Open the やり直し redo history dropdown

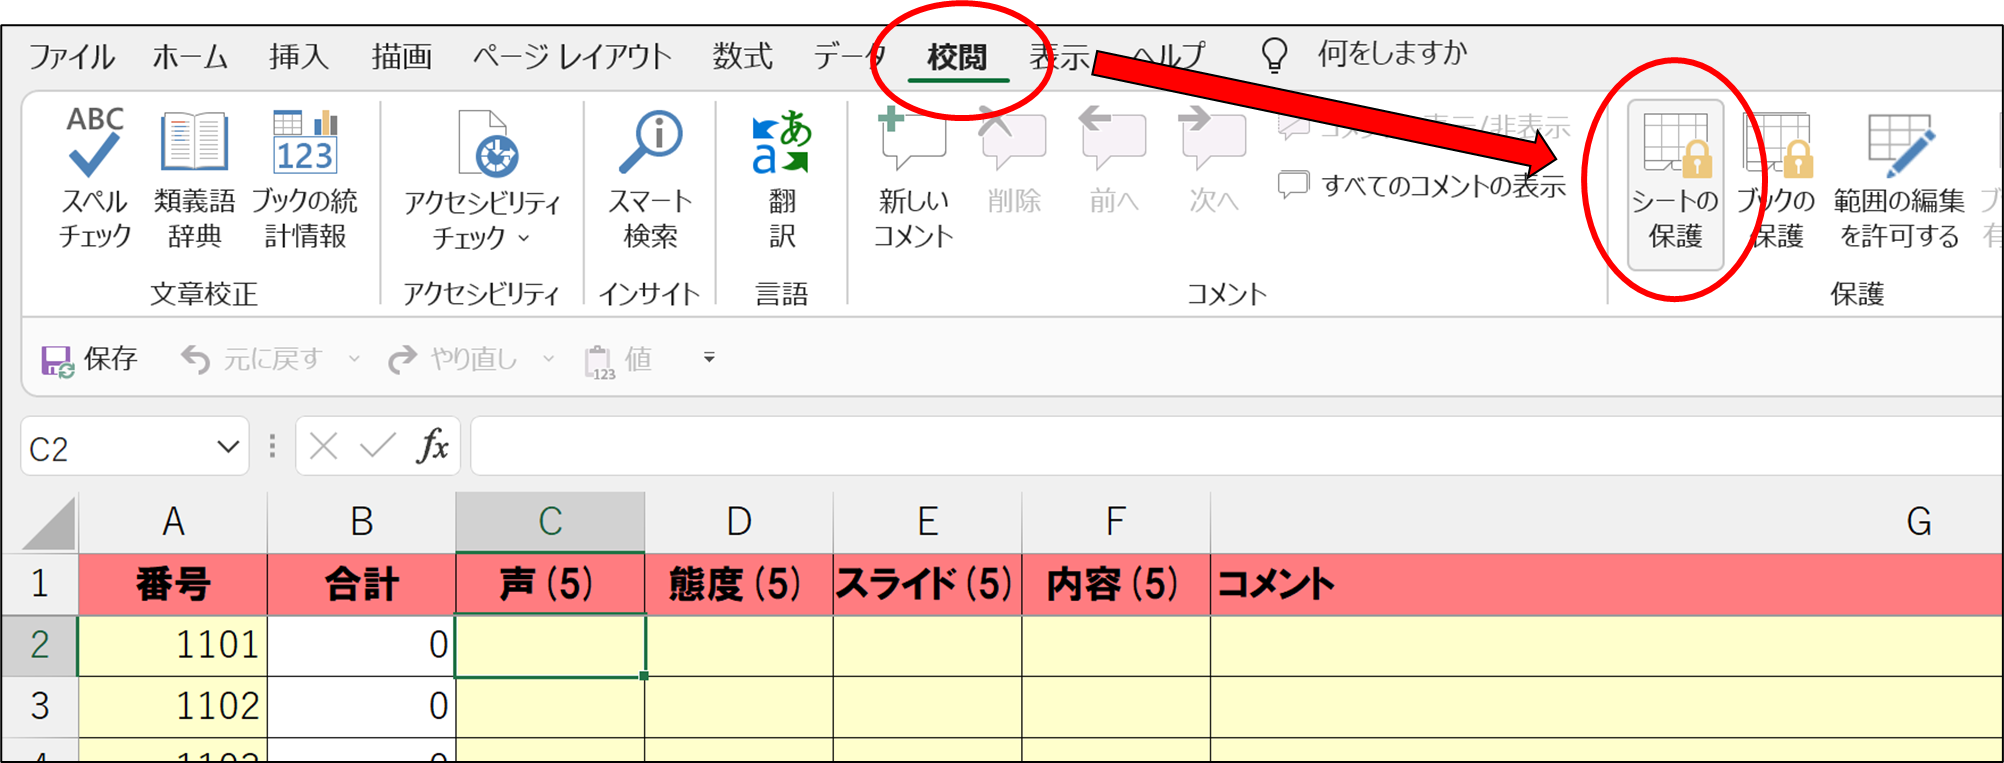[549, 358]
